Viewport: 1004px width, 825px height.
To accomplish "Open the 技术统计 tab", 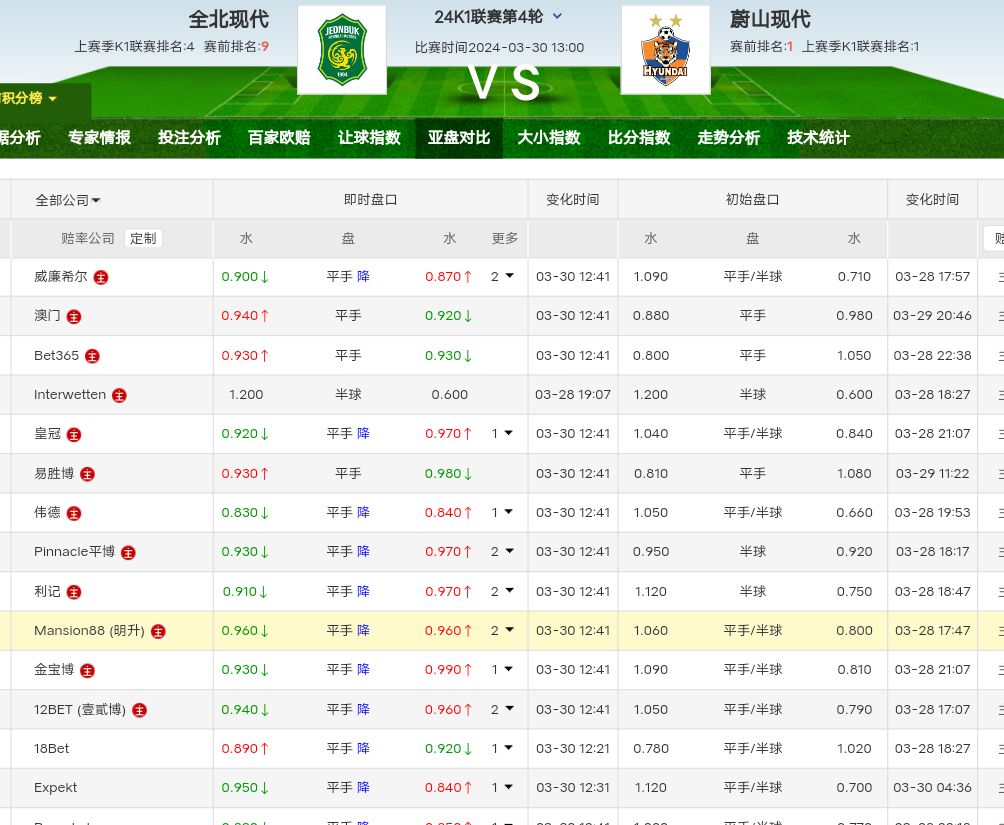I will pos(818,138).
